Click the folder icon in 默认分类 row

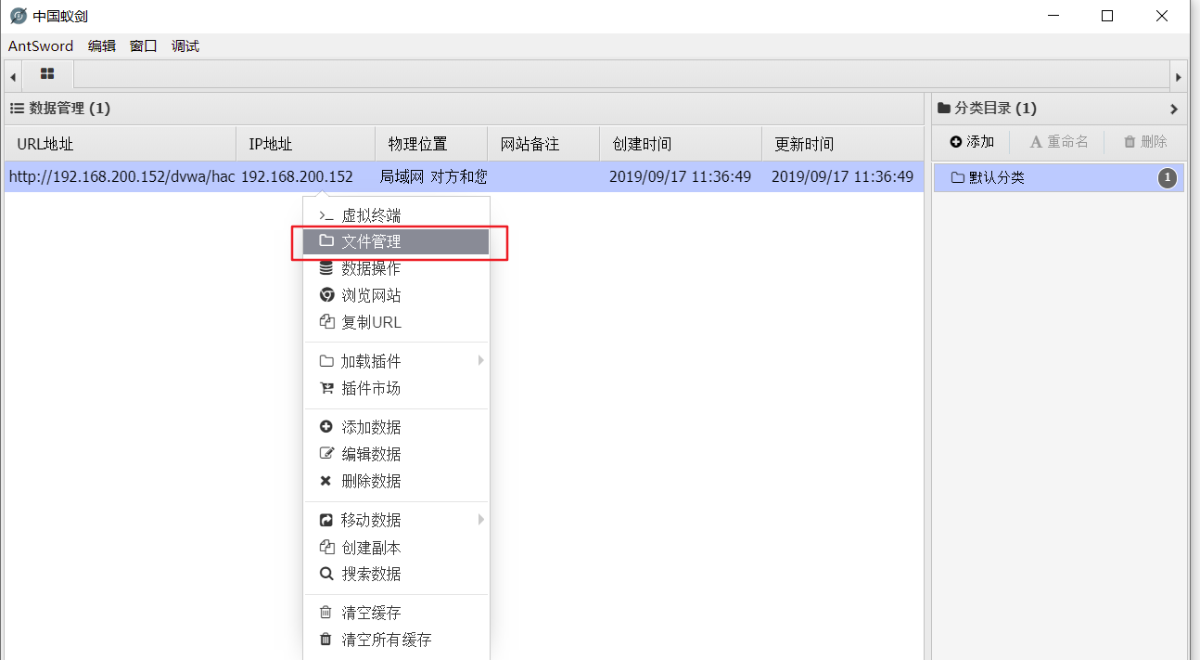pyautogui.click(x=957, y=178)
